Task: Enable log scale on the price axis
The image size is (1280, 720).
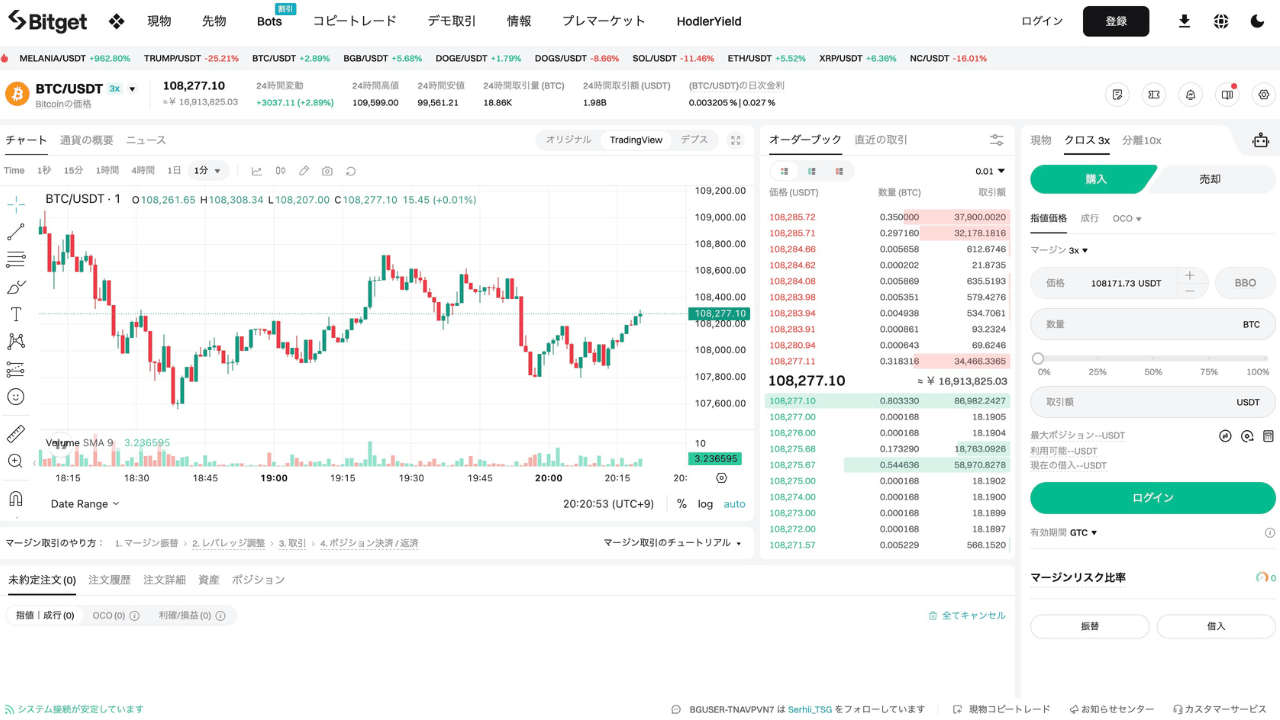Action: (x=705, y=504)
